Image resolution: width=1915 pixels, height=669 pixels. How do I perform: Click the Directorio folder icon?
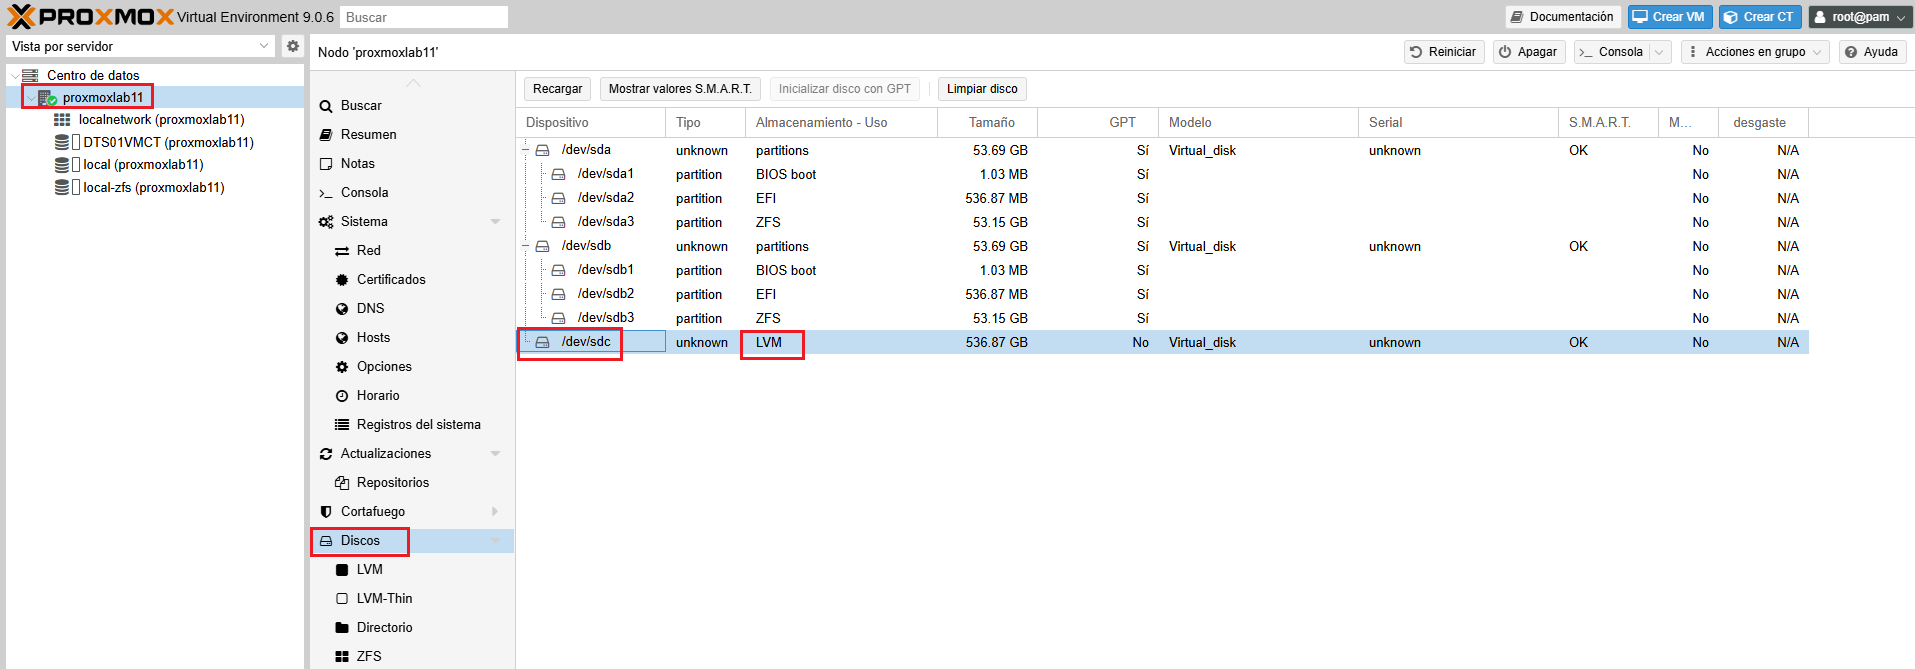342,628
